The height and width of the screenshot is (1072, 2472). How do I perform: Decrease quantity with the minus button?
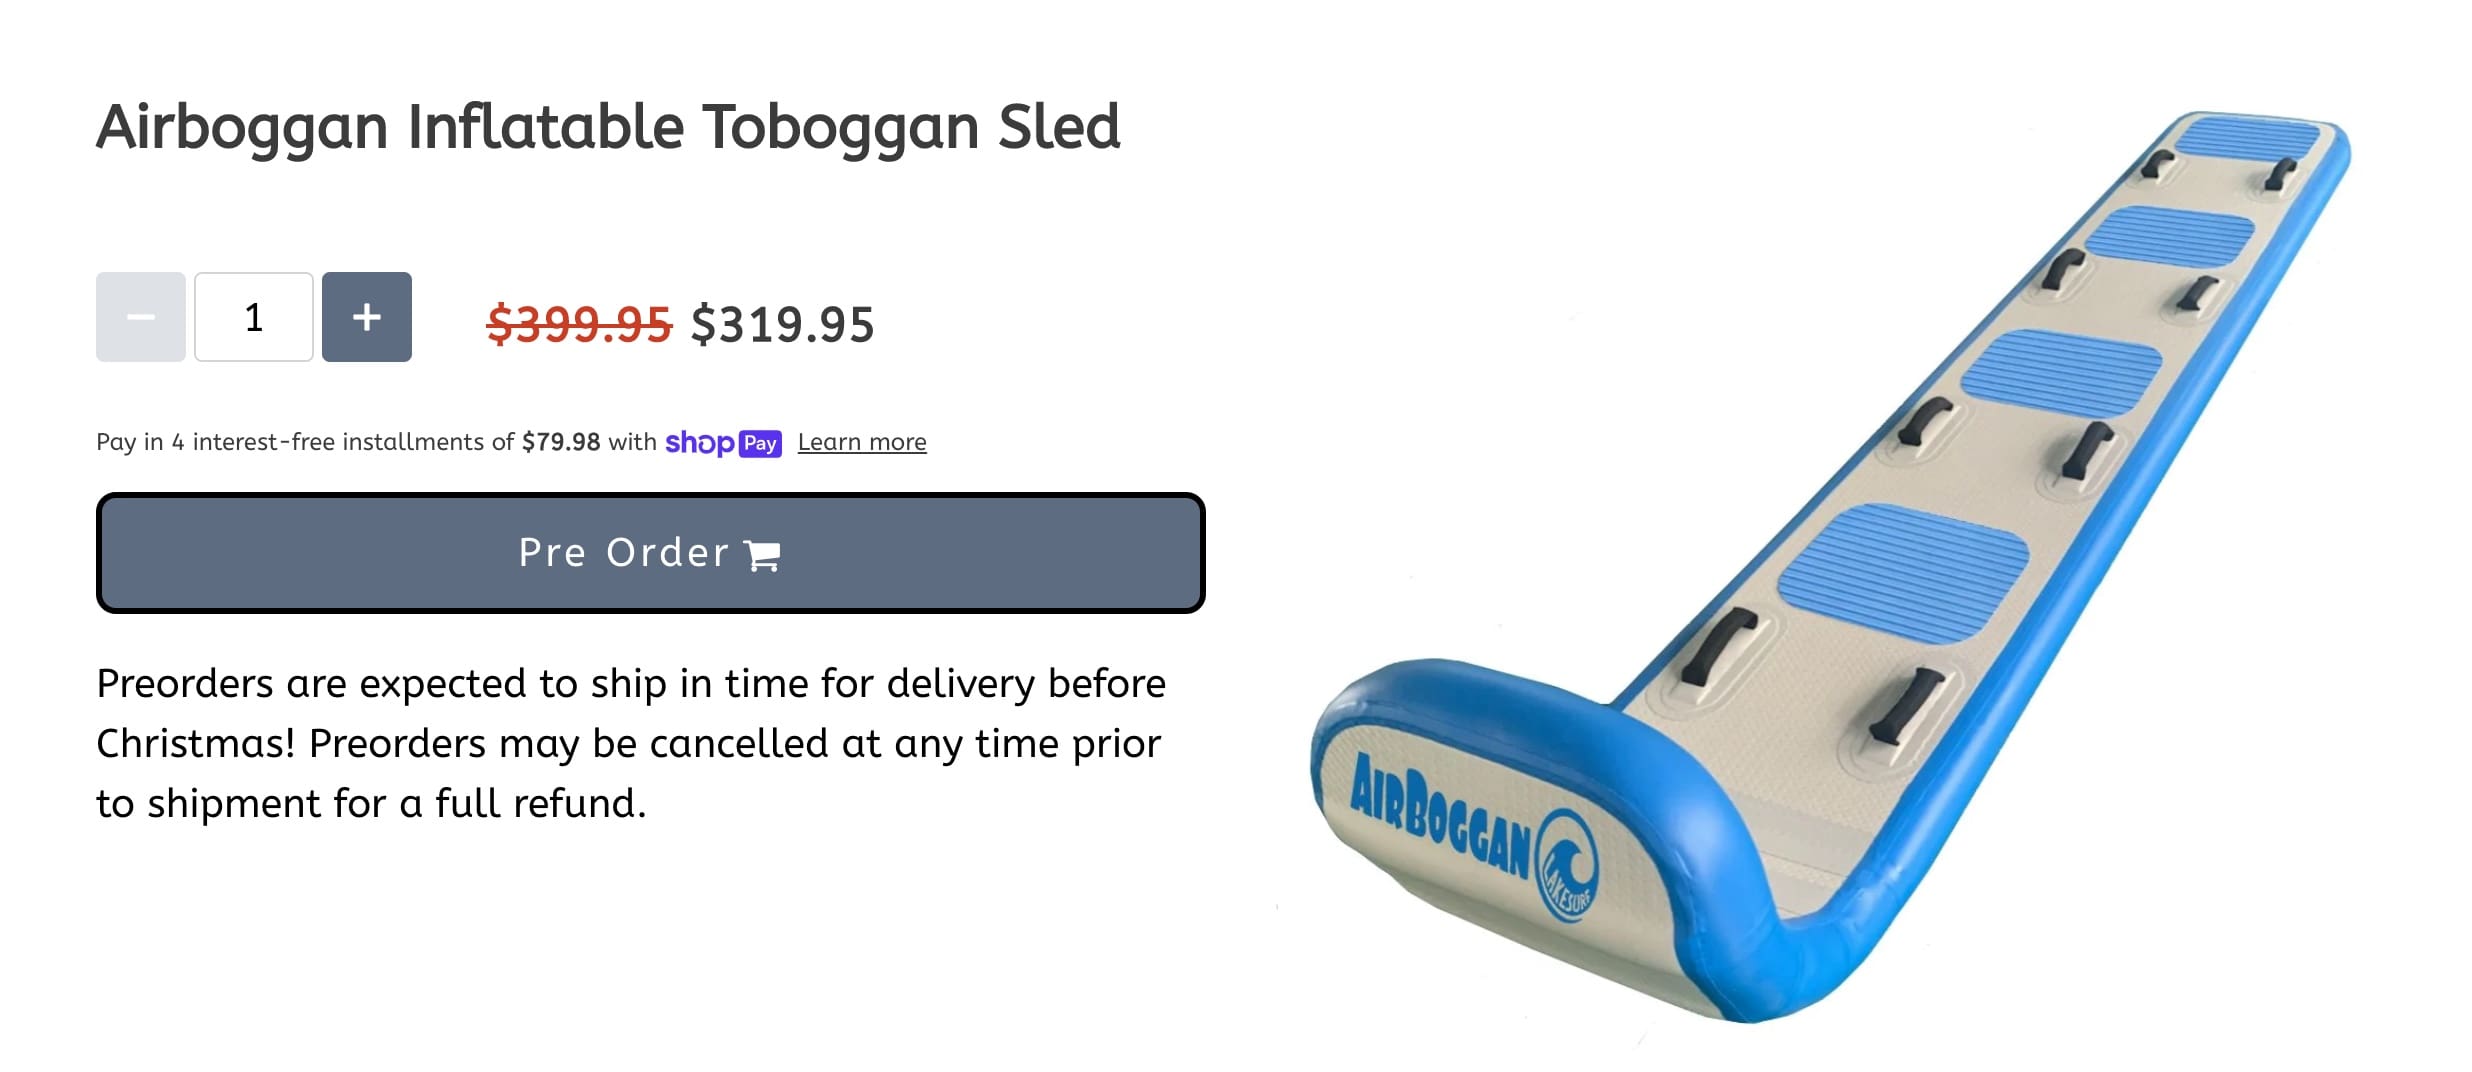click(x=141, y=317)
